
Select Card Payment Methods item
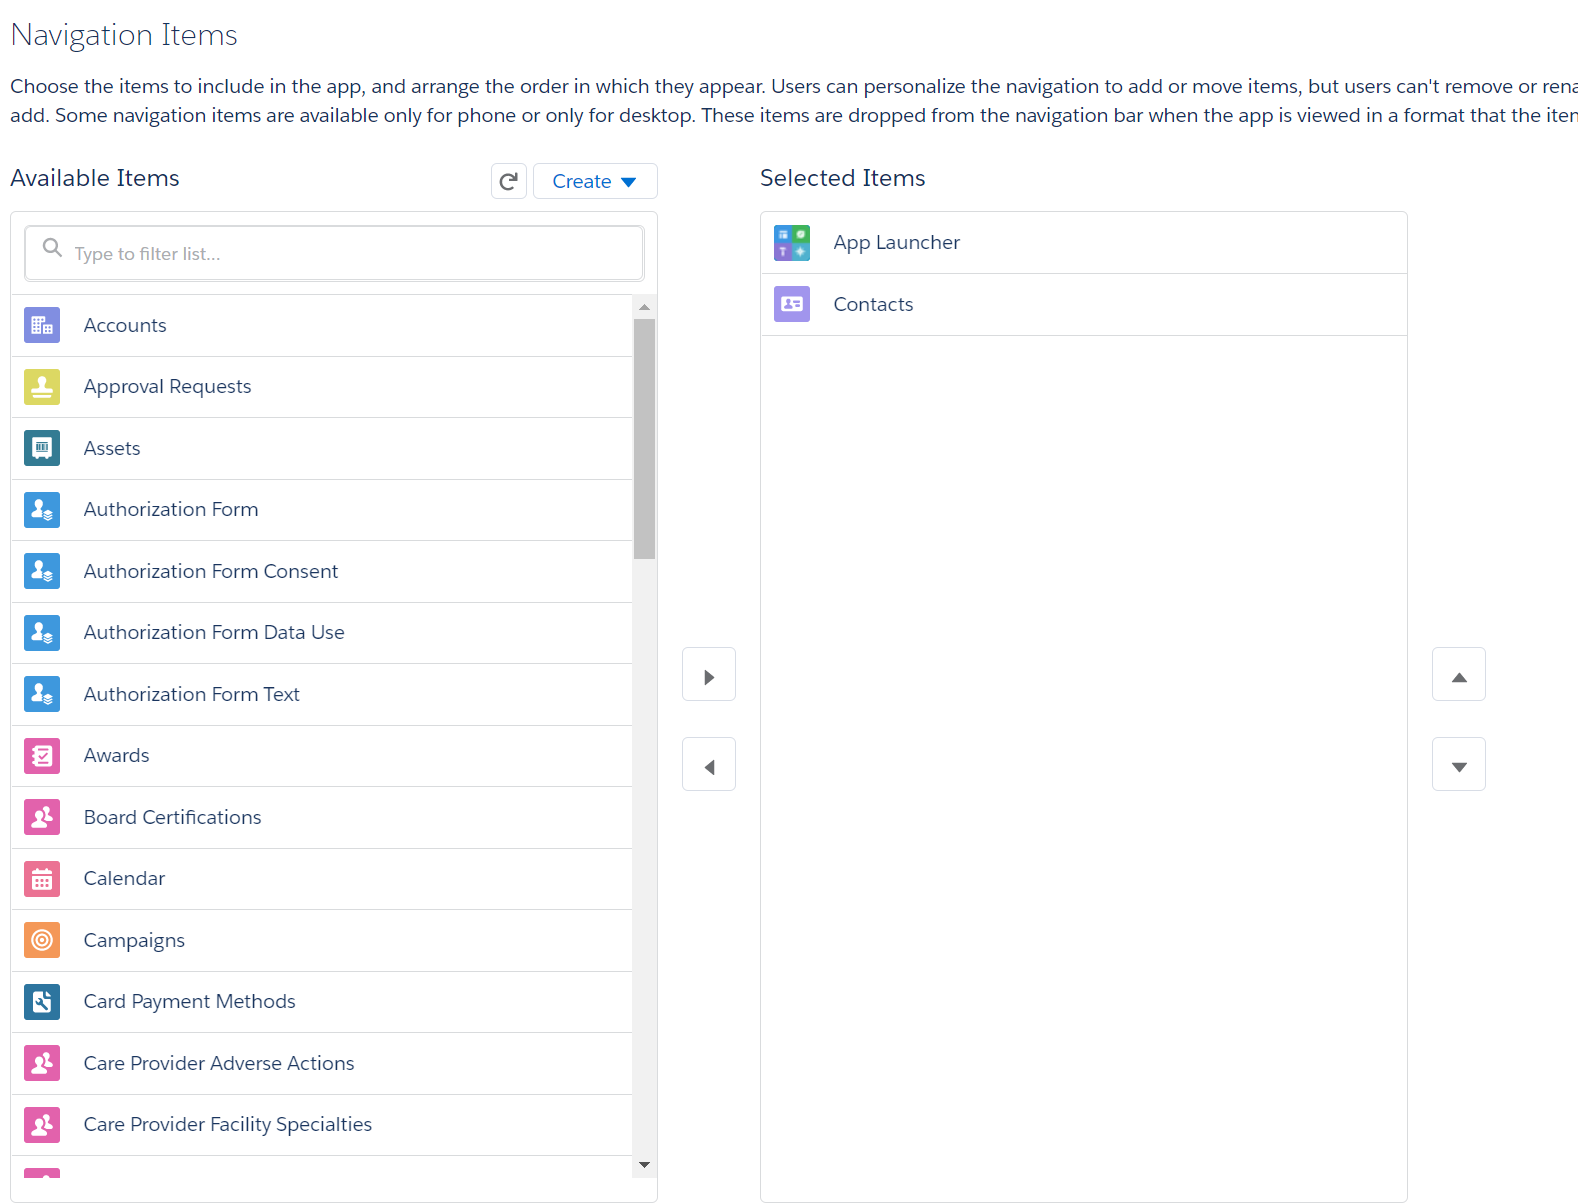click(322, 1002)
